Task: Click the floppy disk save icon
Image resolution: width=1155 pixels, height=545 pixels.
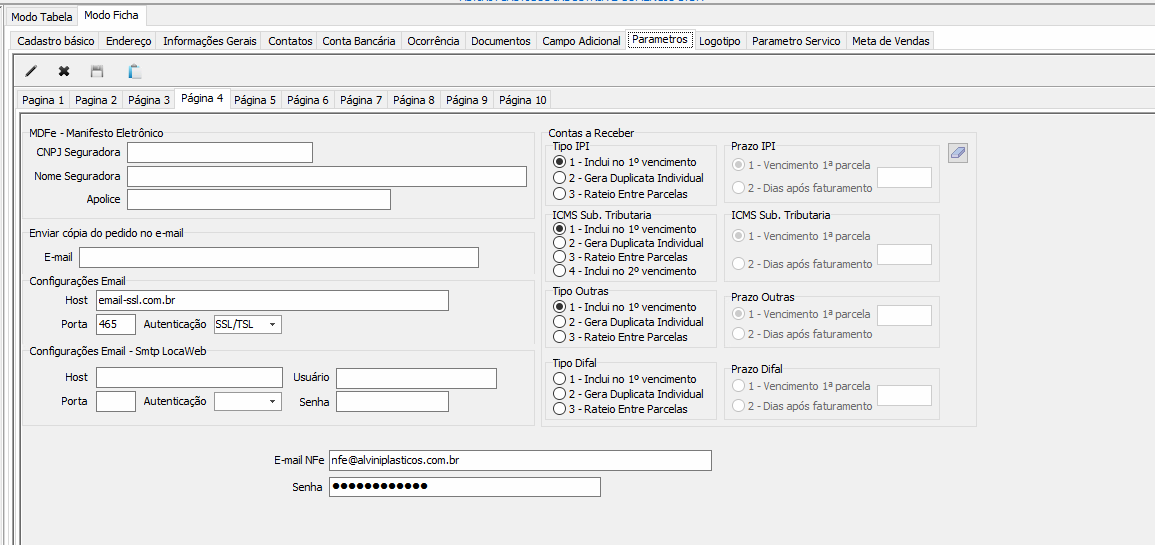Action: 97,71
